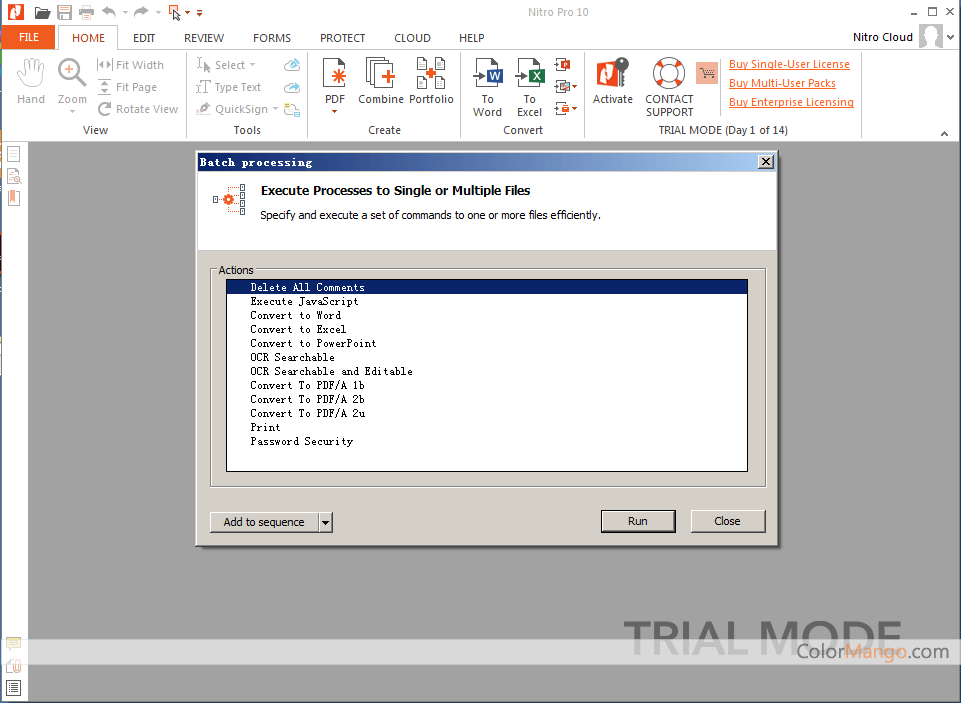The image size is (961, 703).
Task: Switch to the REVIEW ribbon tab
Action: [x=204, y=38]
